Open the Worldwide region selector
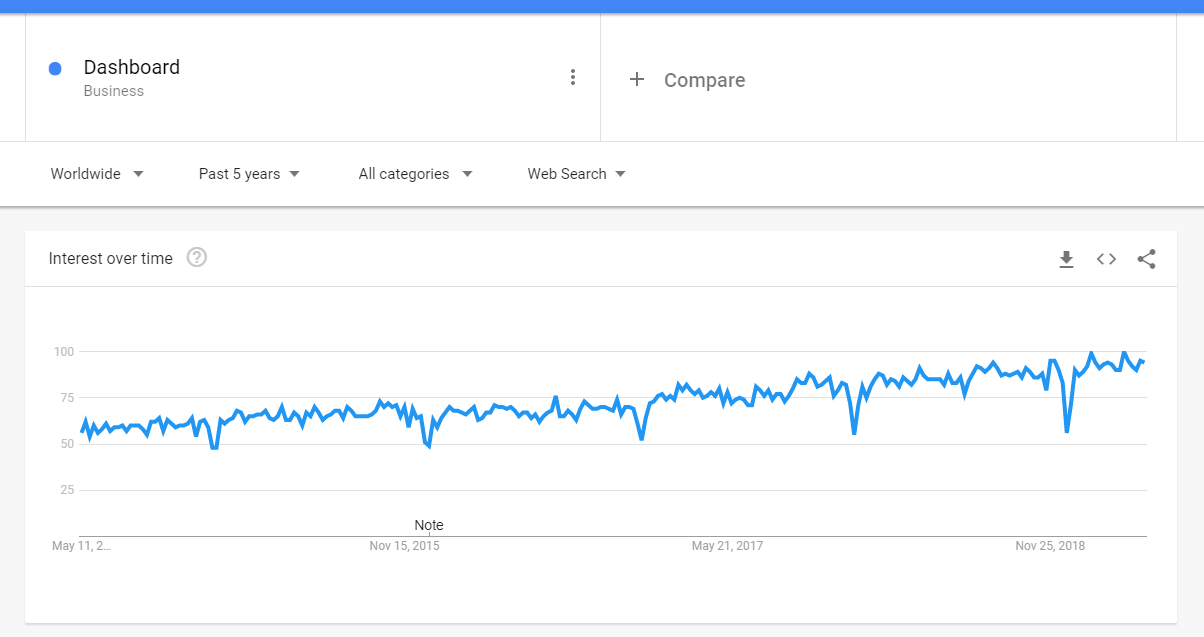Viewport: 1204px width, 637px height. tap(88, 173)
